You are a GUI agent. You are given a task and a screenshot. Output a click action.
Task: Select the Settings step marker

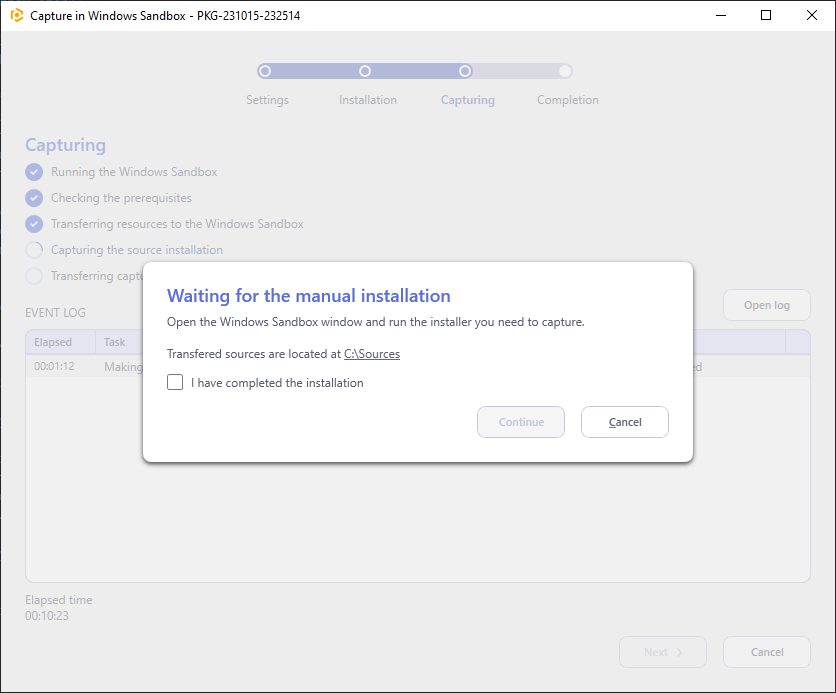pyautogui.click(x=265, y=71)
